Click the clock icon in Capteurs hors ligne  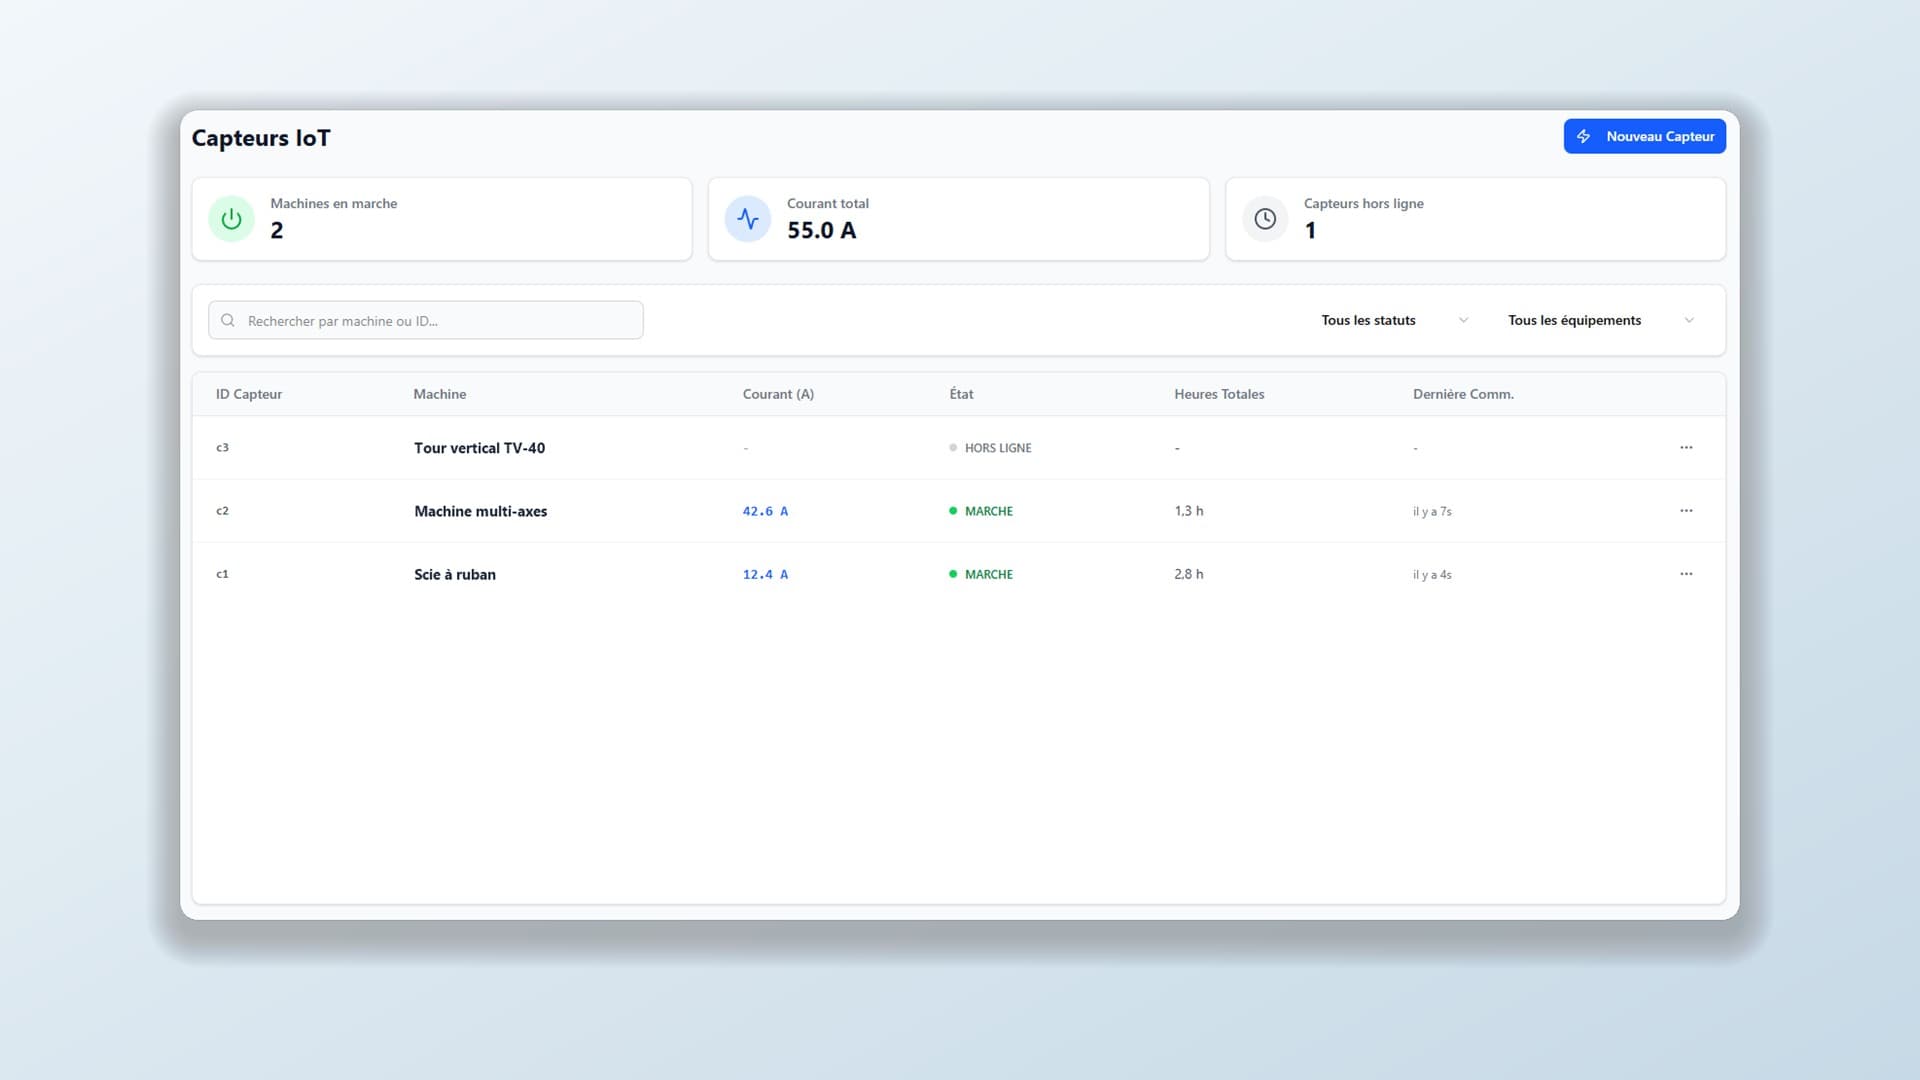(x=1265, y=219)
